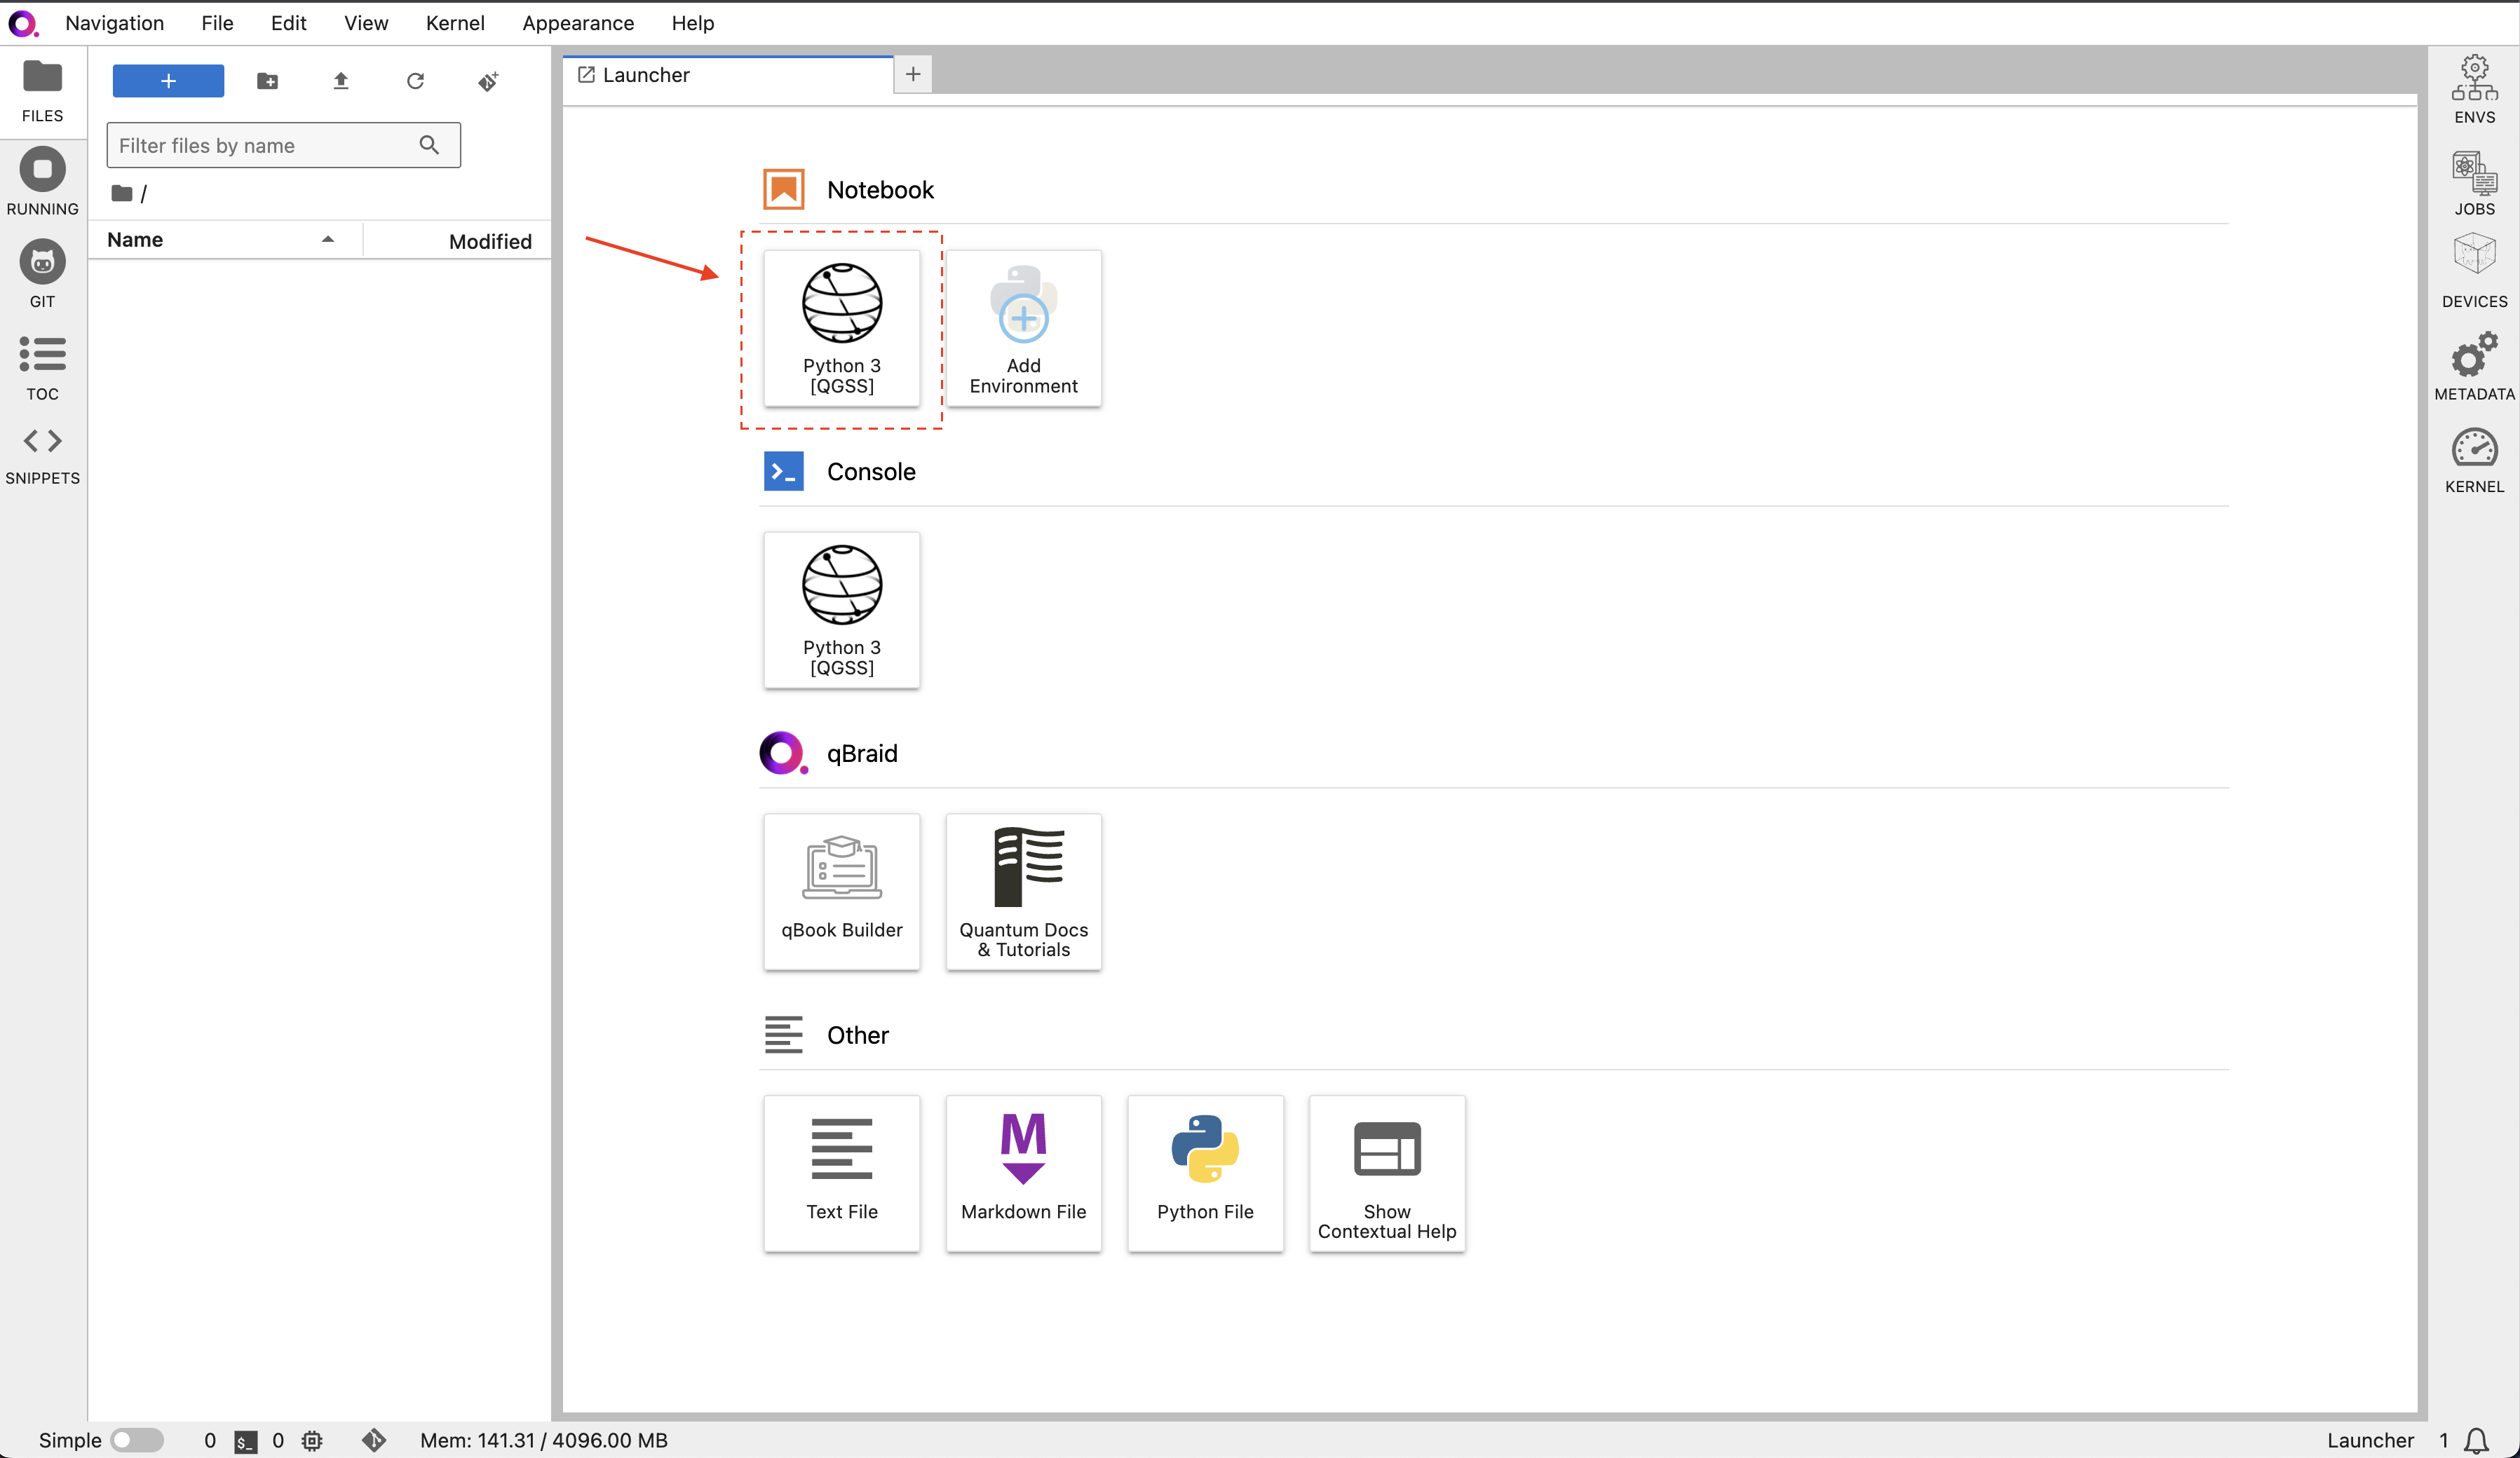
Task: Open the Kernel menu
Action: [x=455, y=23]
